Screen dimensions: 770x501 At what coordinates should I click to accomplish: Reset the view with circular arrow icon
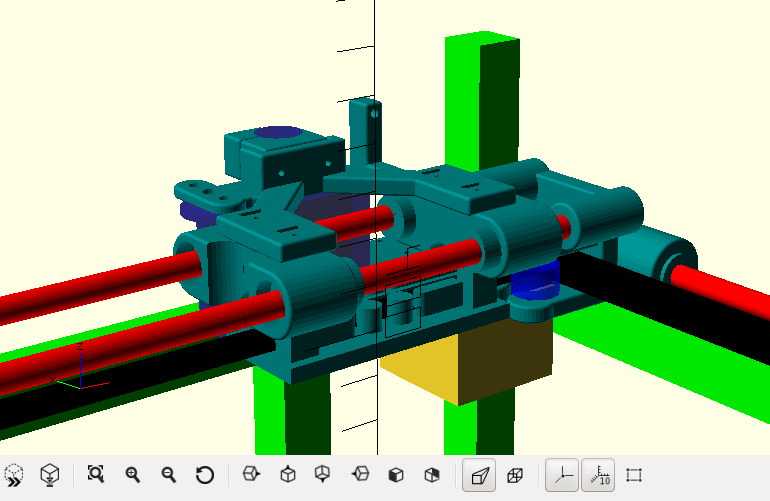[205, 475]
